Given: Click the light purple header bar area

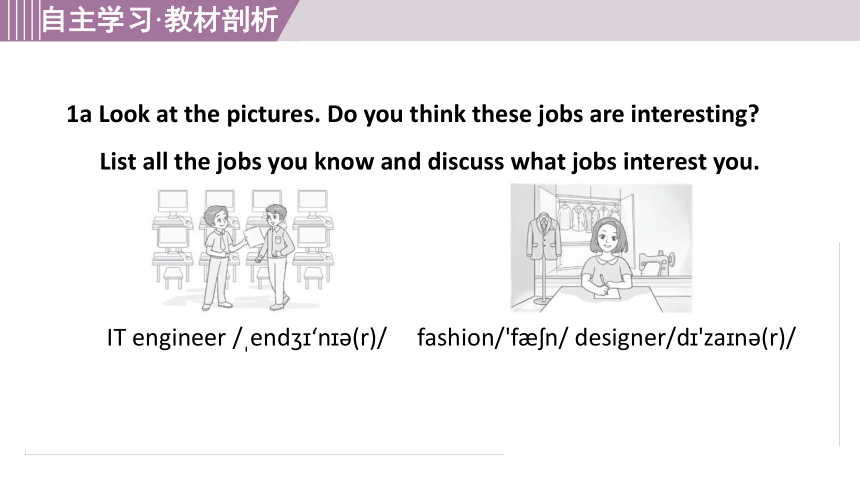Looking at the screenshot, I should pos(570,20).
